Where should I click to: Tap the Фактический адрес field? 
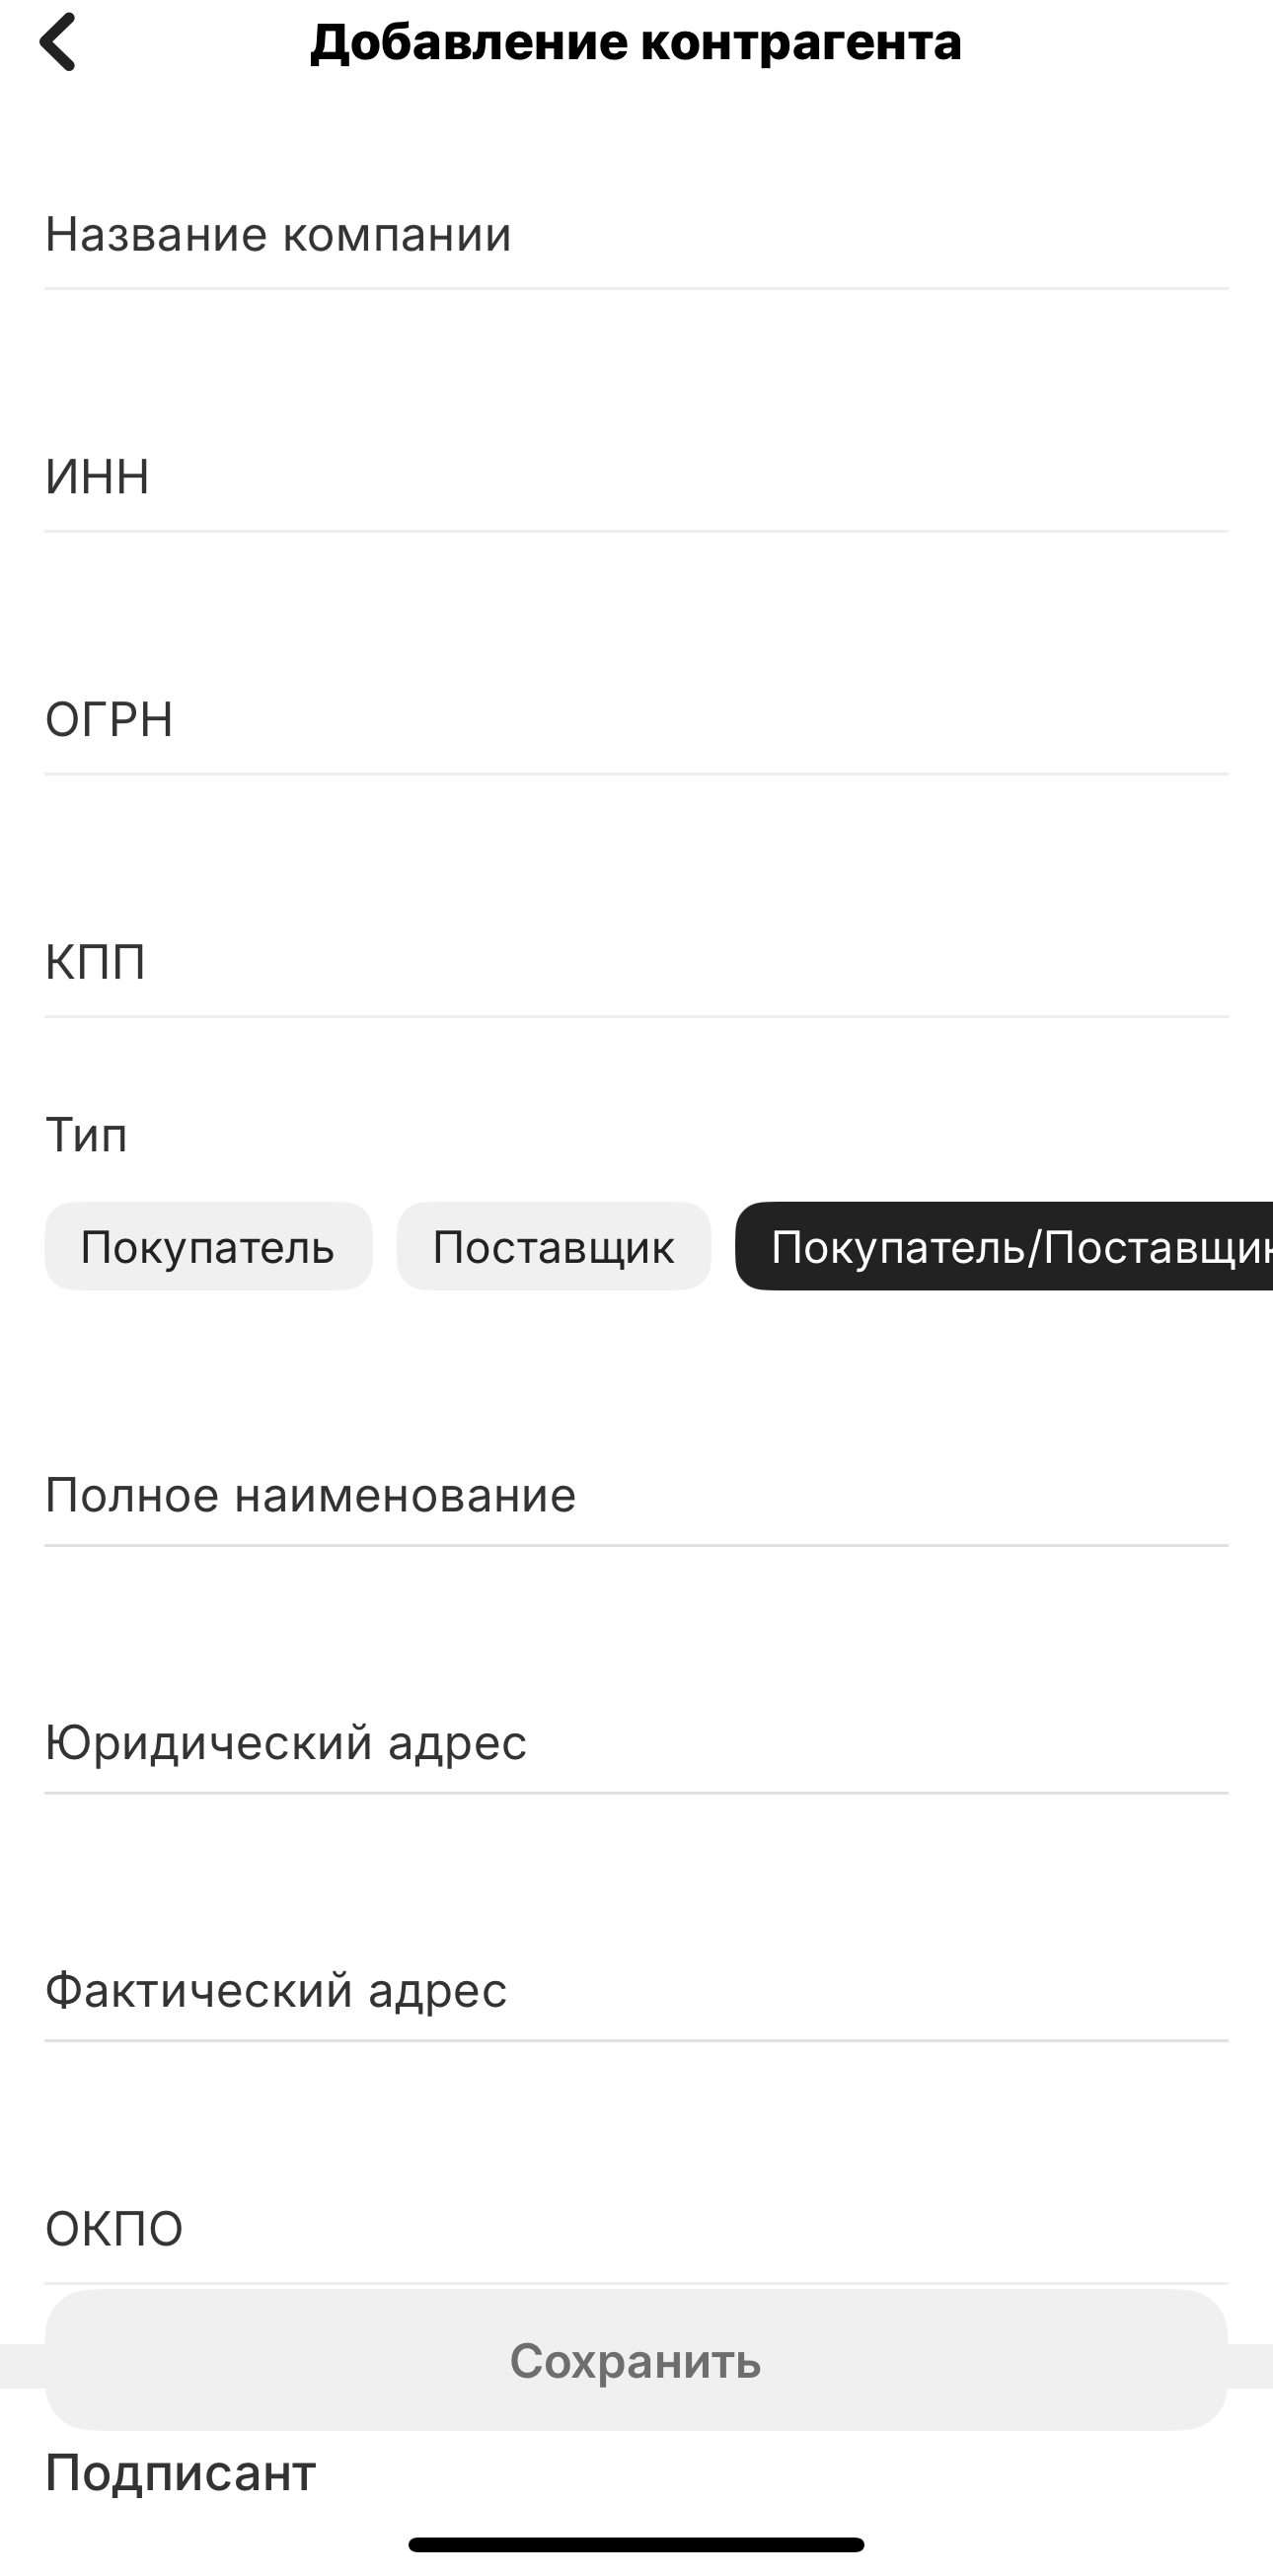pyautogui.click(x=636, y=1990)
